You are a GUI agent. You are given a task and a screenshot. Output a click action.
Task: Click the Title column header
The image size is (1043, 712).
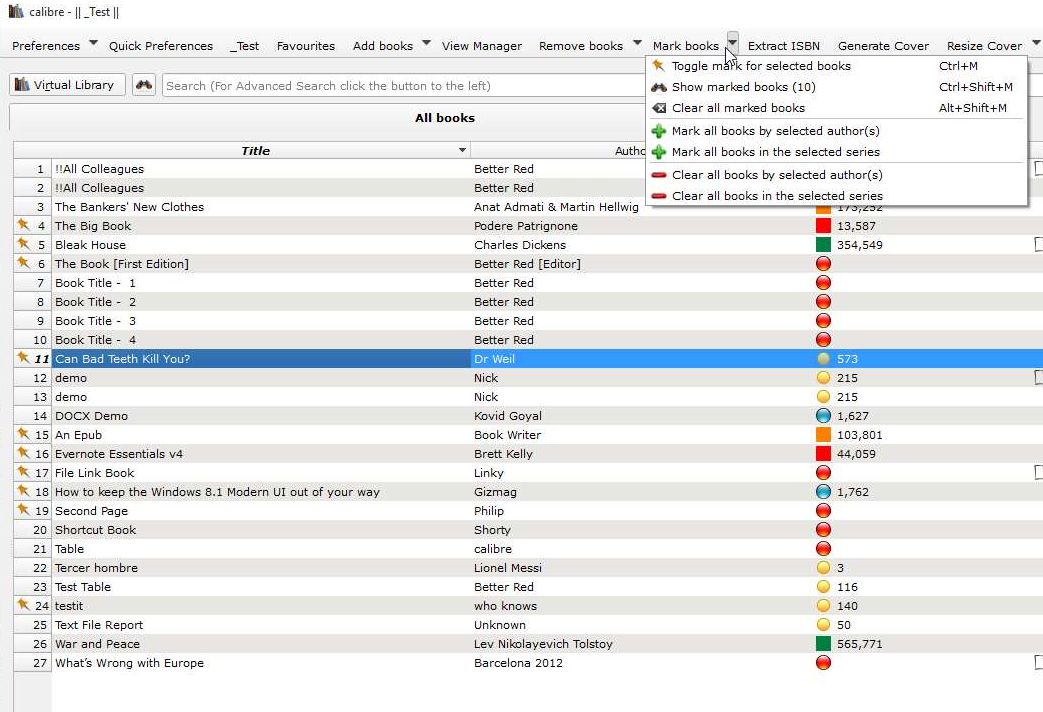coord(255,150)
